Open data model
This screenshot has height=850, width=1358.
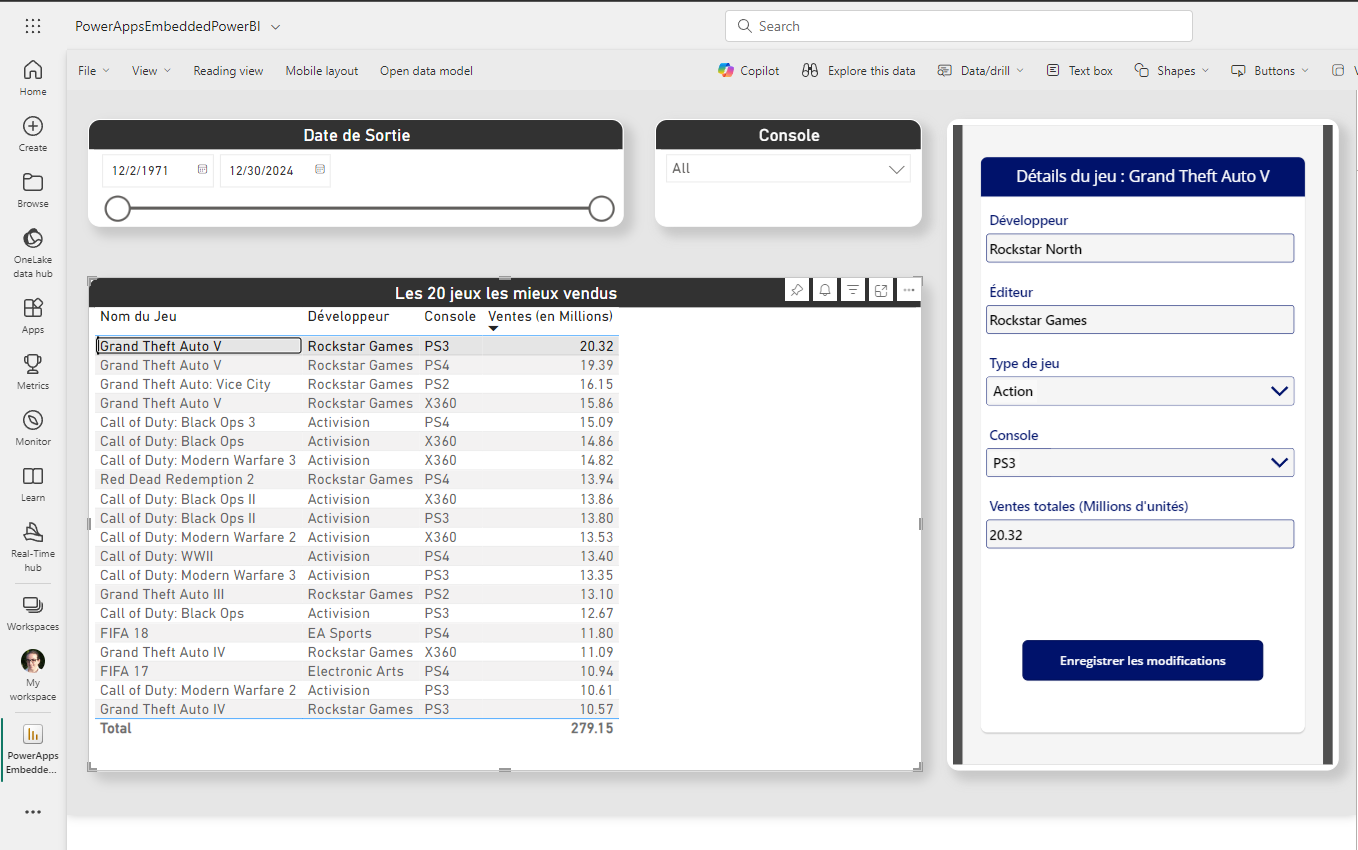click(x=426, y=71)
